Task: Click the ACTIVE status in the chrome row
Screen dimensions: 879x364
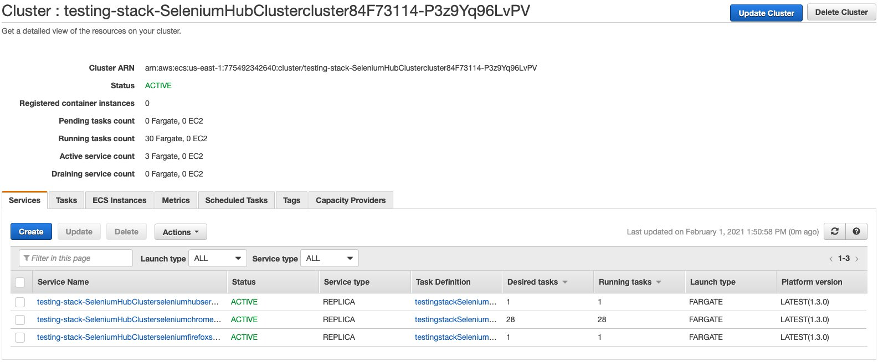Action: click(x=244, y=320)
